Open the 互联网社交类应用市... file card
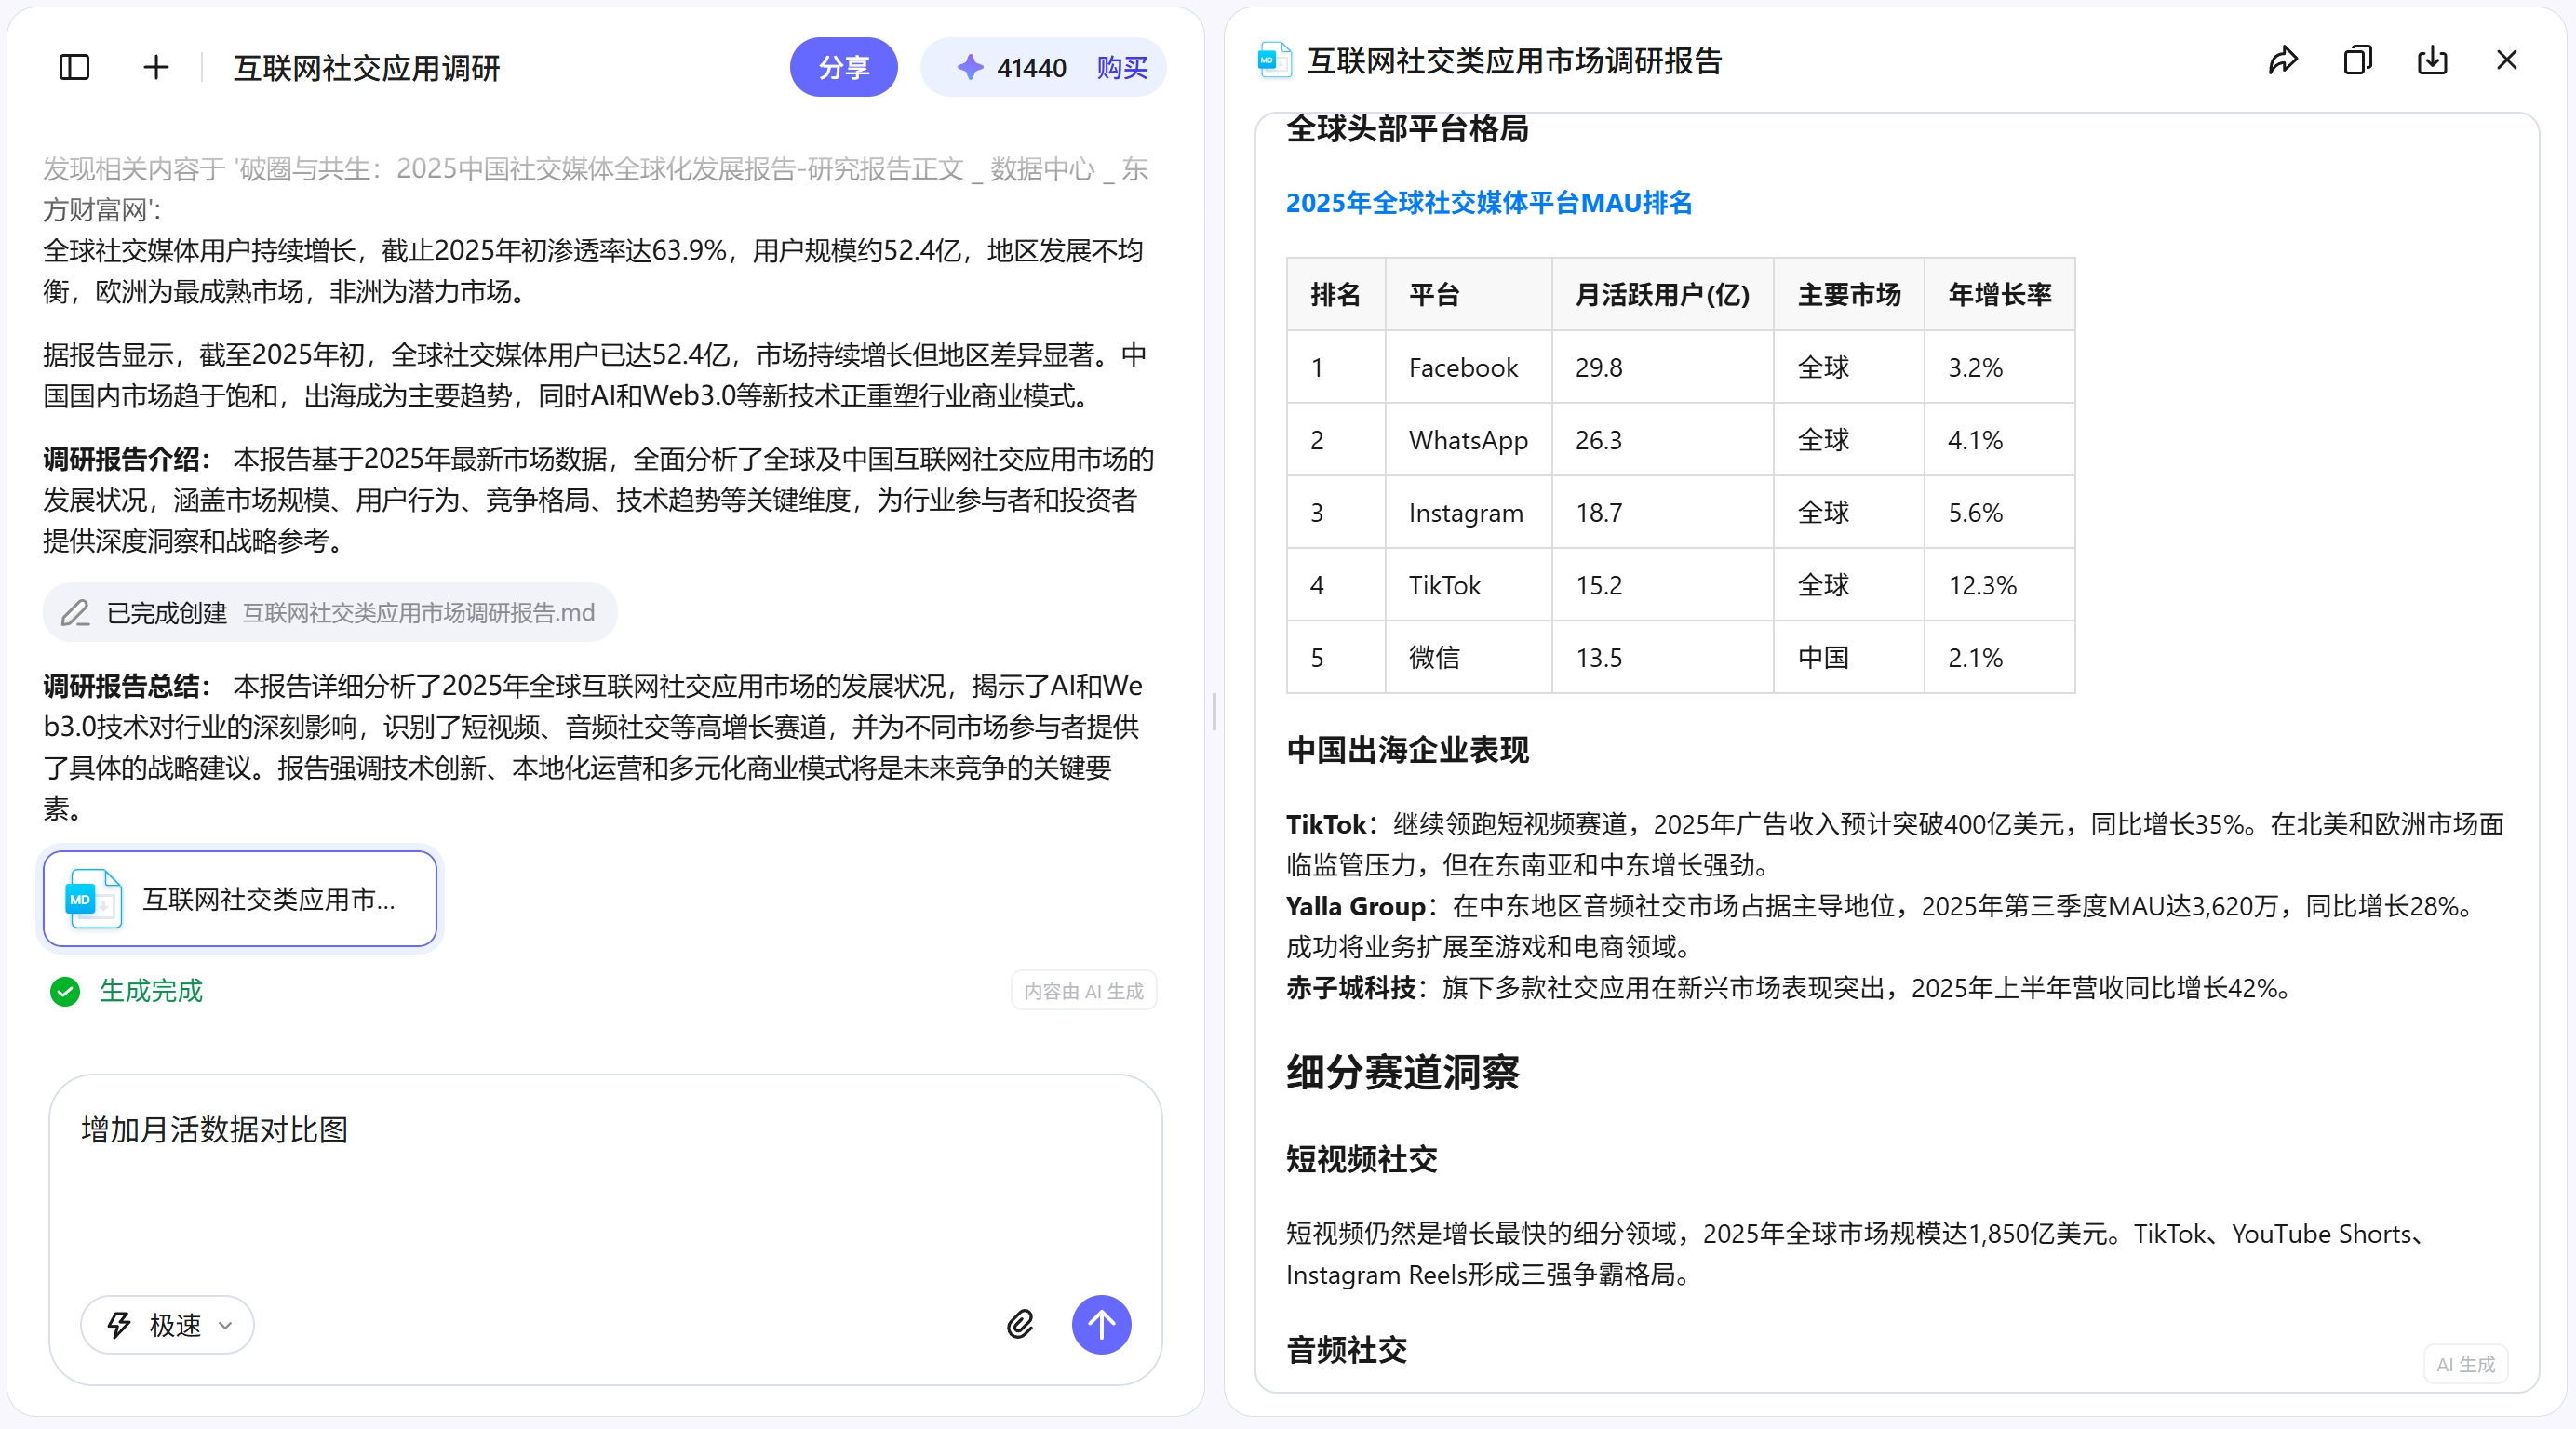 click(x=240, y=898)
